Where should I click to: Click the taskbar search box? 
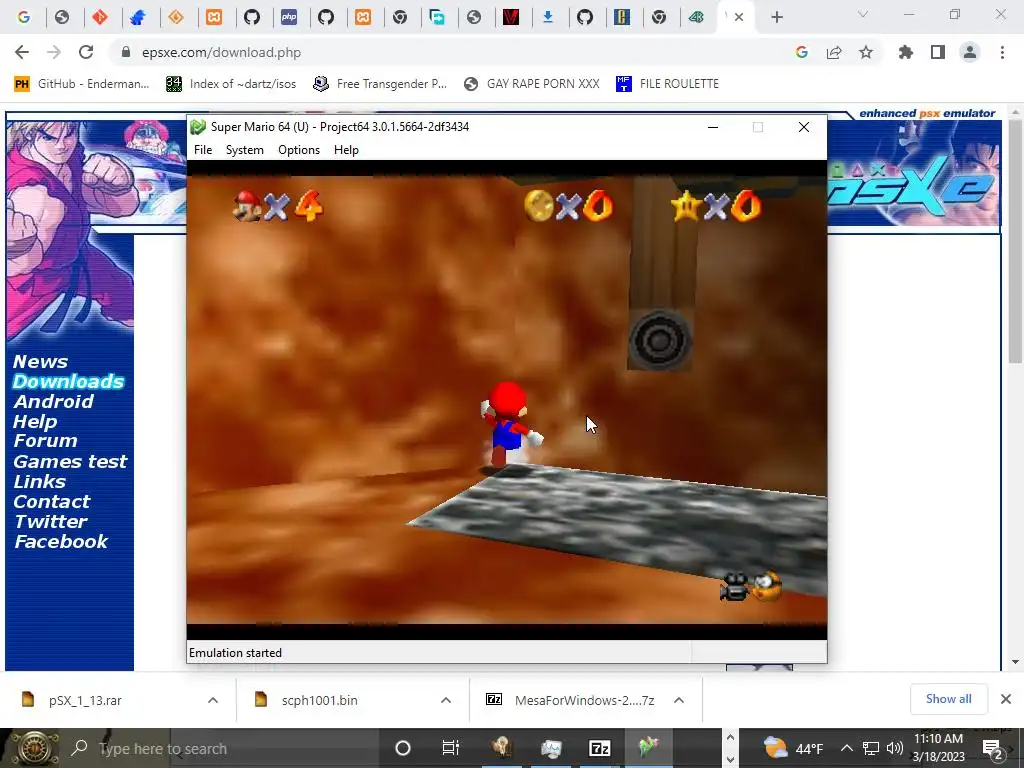click(222, 748)
